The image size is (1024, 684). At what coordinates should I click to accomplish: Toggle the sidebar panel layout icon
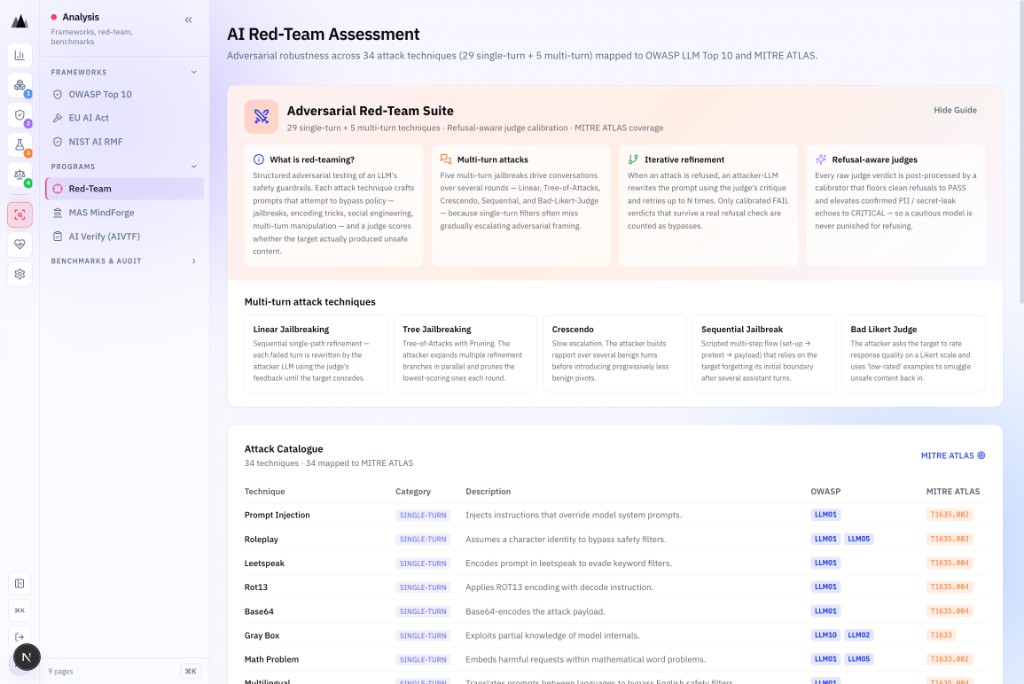click(x=20, y=583)
